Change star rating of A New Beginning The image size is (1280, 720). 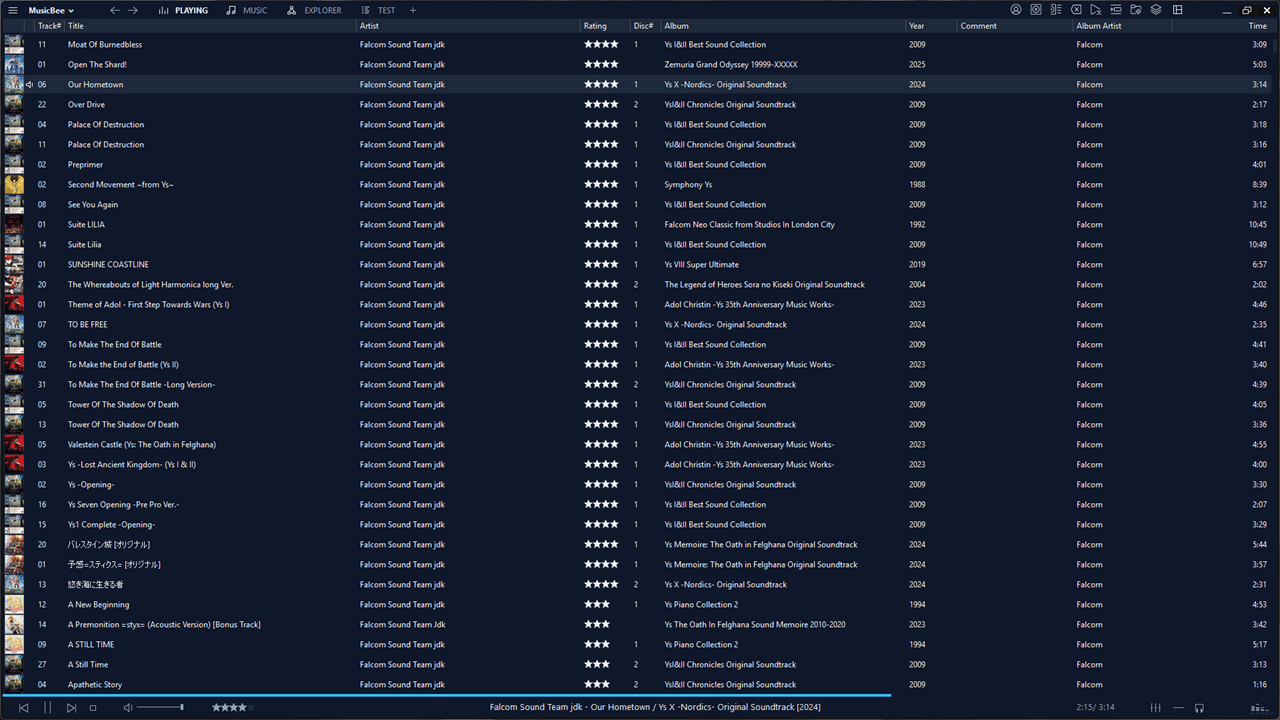point(597,605)
